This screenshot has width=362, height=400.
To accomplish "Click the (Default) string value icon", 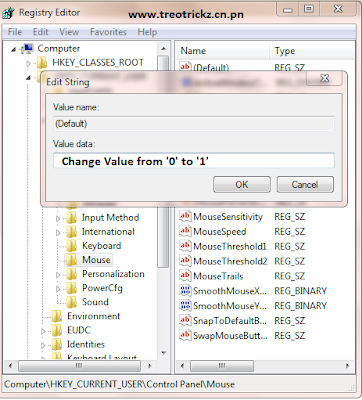I will pos(185,67).
